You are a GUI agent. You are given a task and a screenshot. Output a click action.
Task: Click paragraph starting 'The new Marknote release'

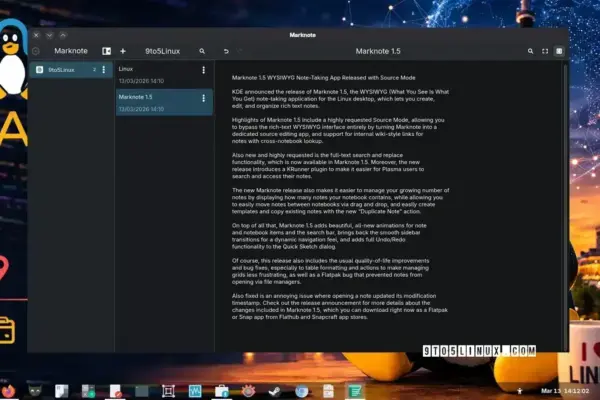341,201
